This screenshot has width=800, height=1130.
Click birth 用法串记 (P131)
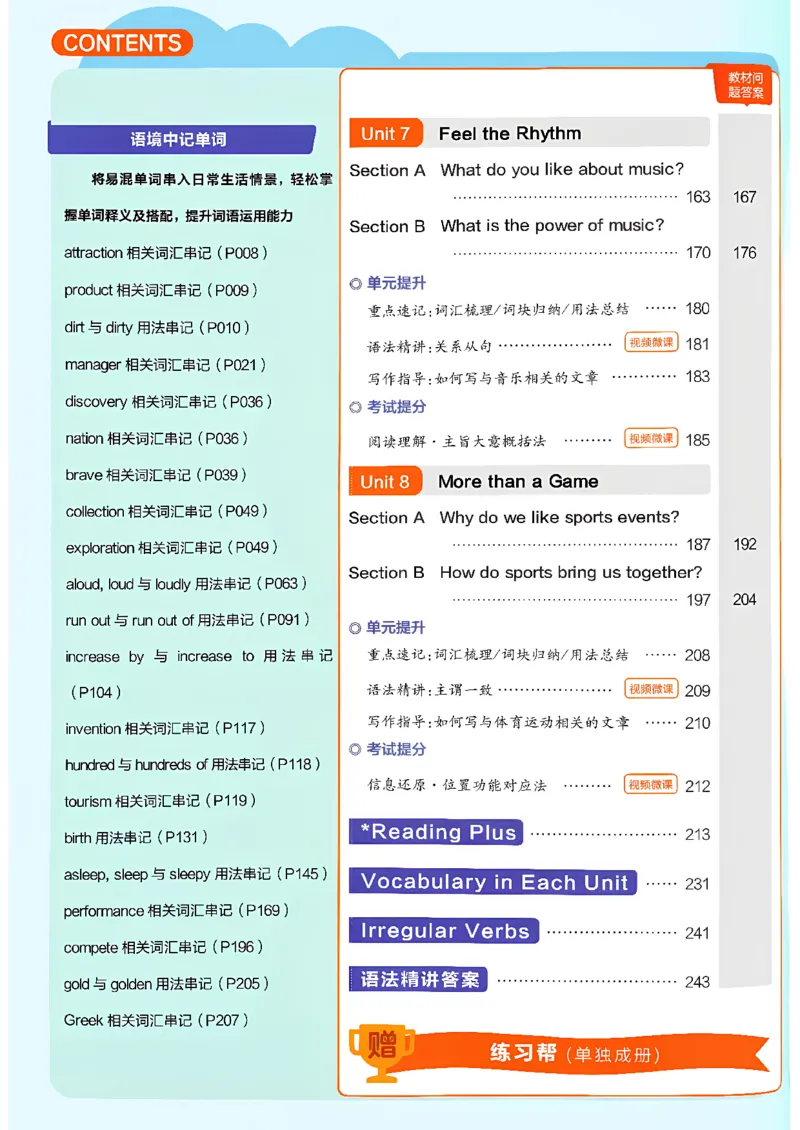(136, 837)
